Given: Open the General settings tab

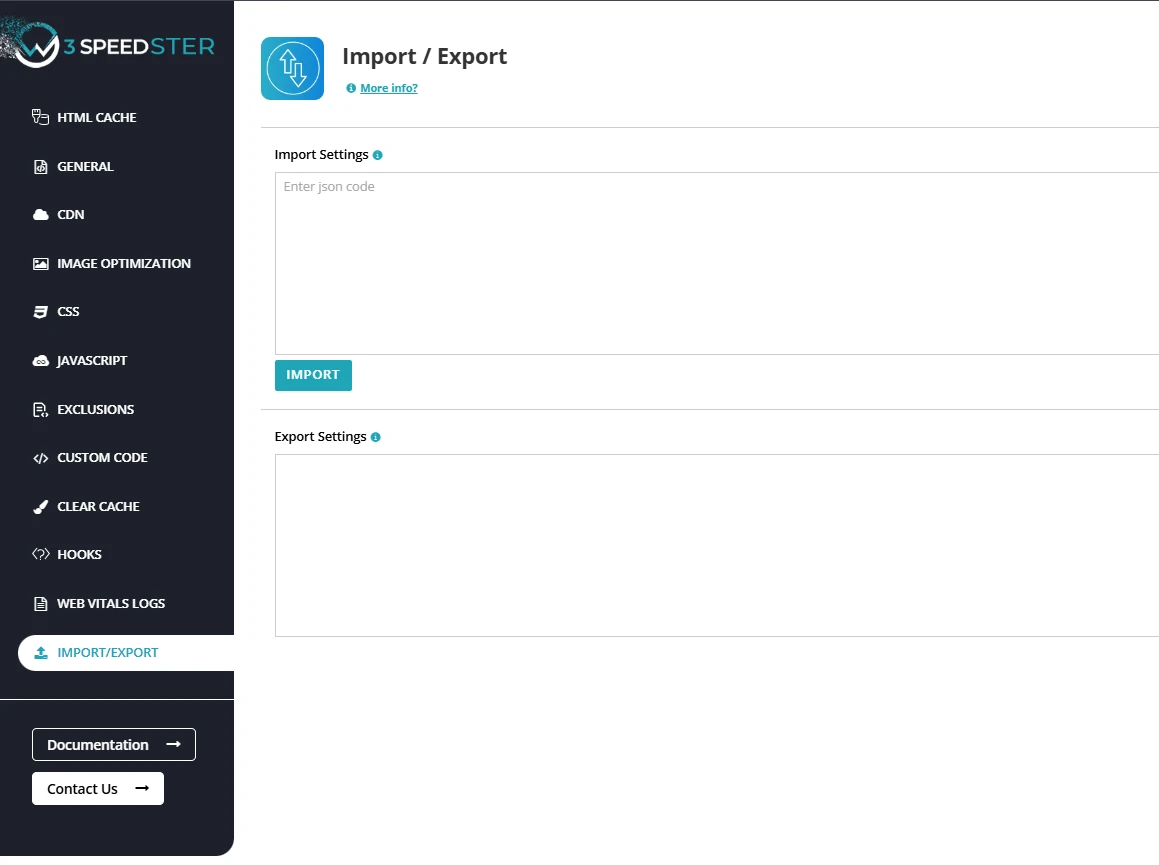Looking at the screenshot, I should pyautogui.click(x=85, y=167).
